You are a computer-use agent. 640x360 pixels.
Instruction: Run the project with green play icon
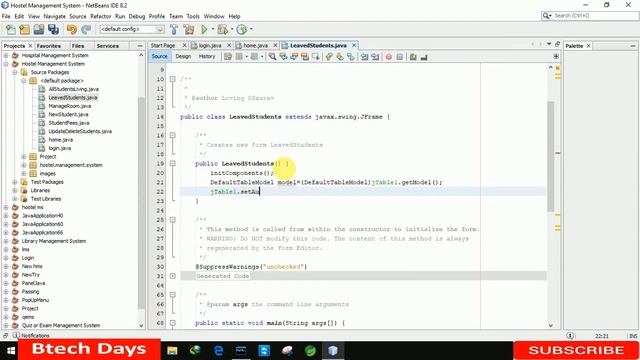pyautogui.click(x=204, y=29)
